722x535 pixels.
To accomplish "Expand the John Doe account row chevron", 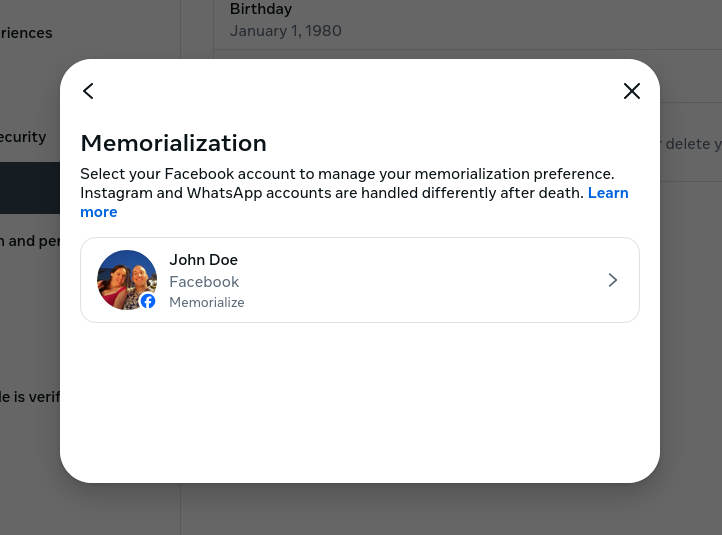I will point(612,280).
